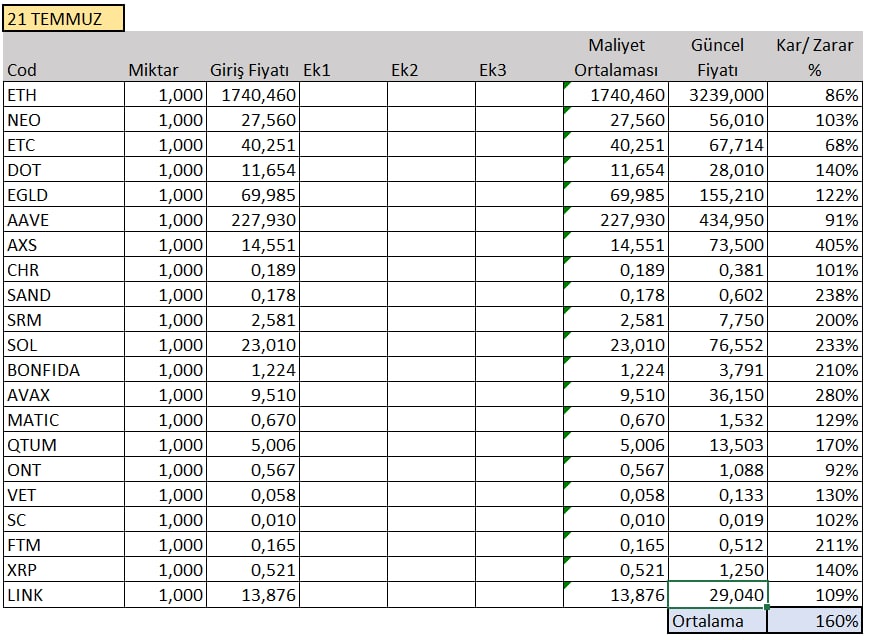
Task: Select EGLD current price 155,210
Action: tap(718, 195)
